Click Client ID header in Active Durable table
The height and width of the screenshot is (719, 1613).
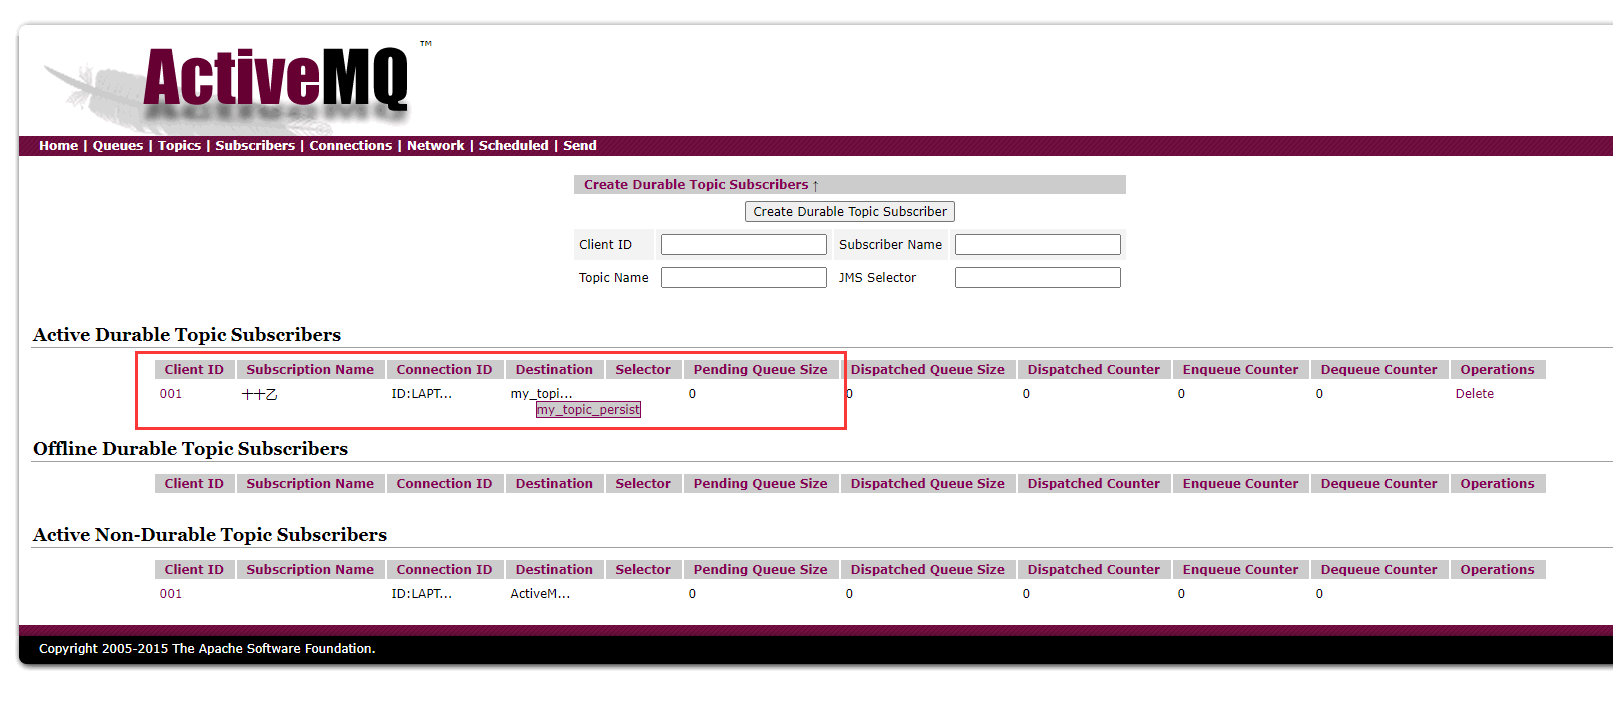[x=194, y=370]
